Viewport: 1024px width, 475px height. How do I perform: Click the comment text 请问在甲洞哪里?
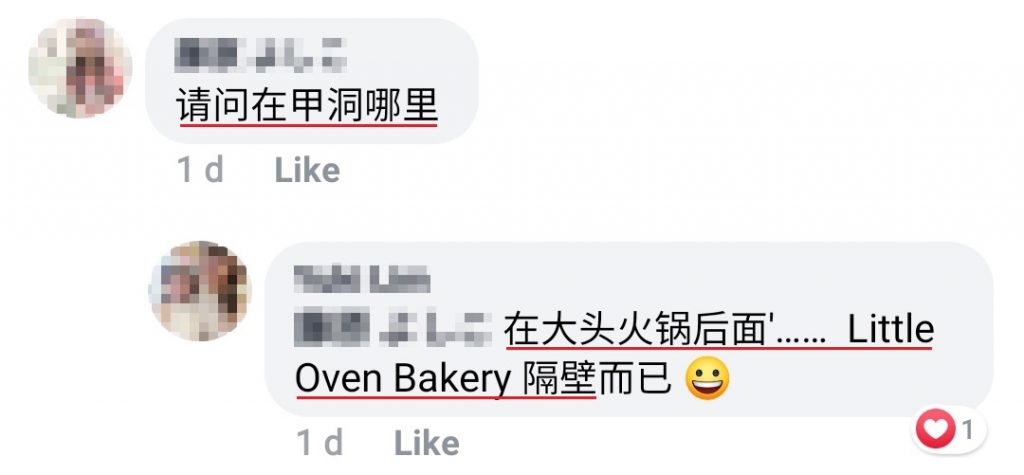(307, 105)
